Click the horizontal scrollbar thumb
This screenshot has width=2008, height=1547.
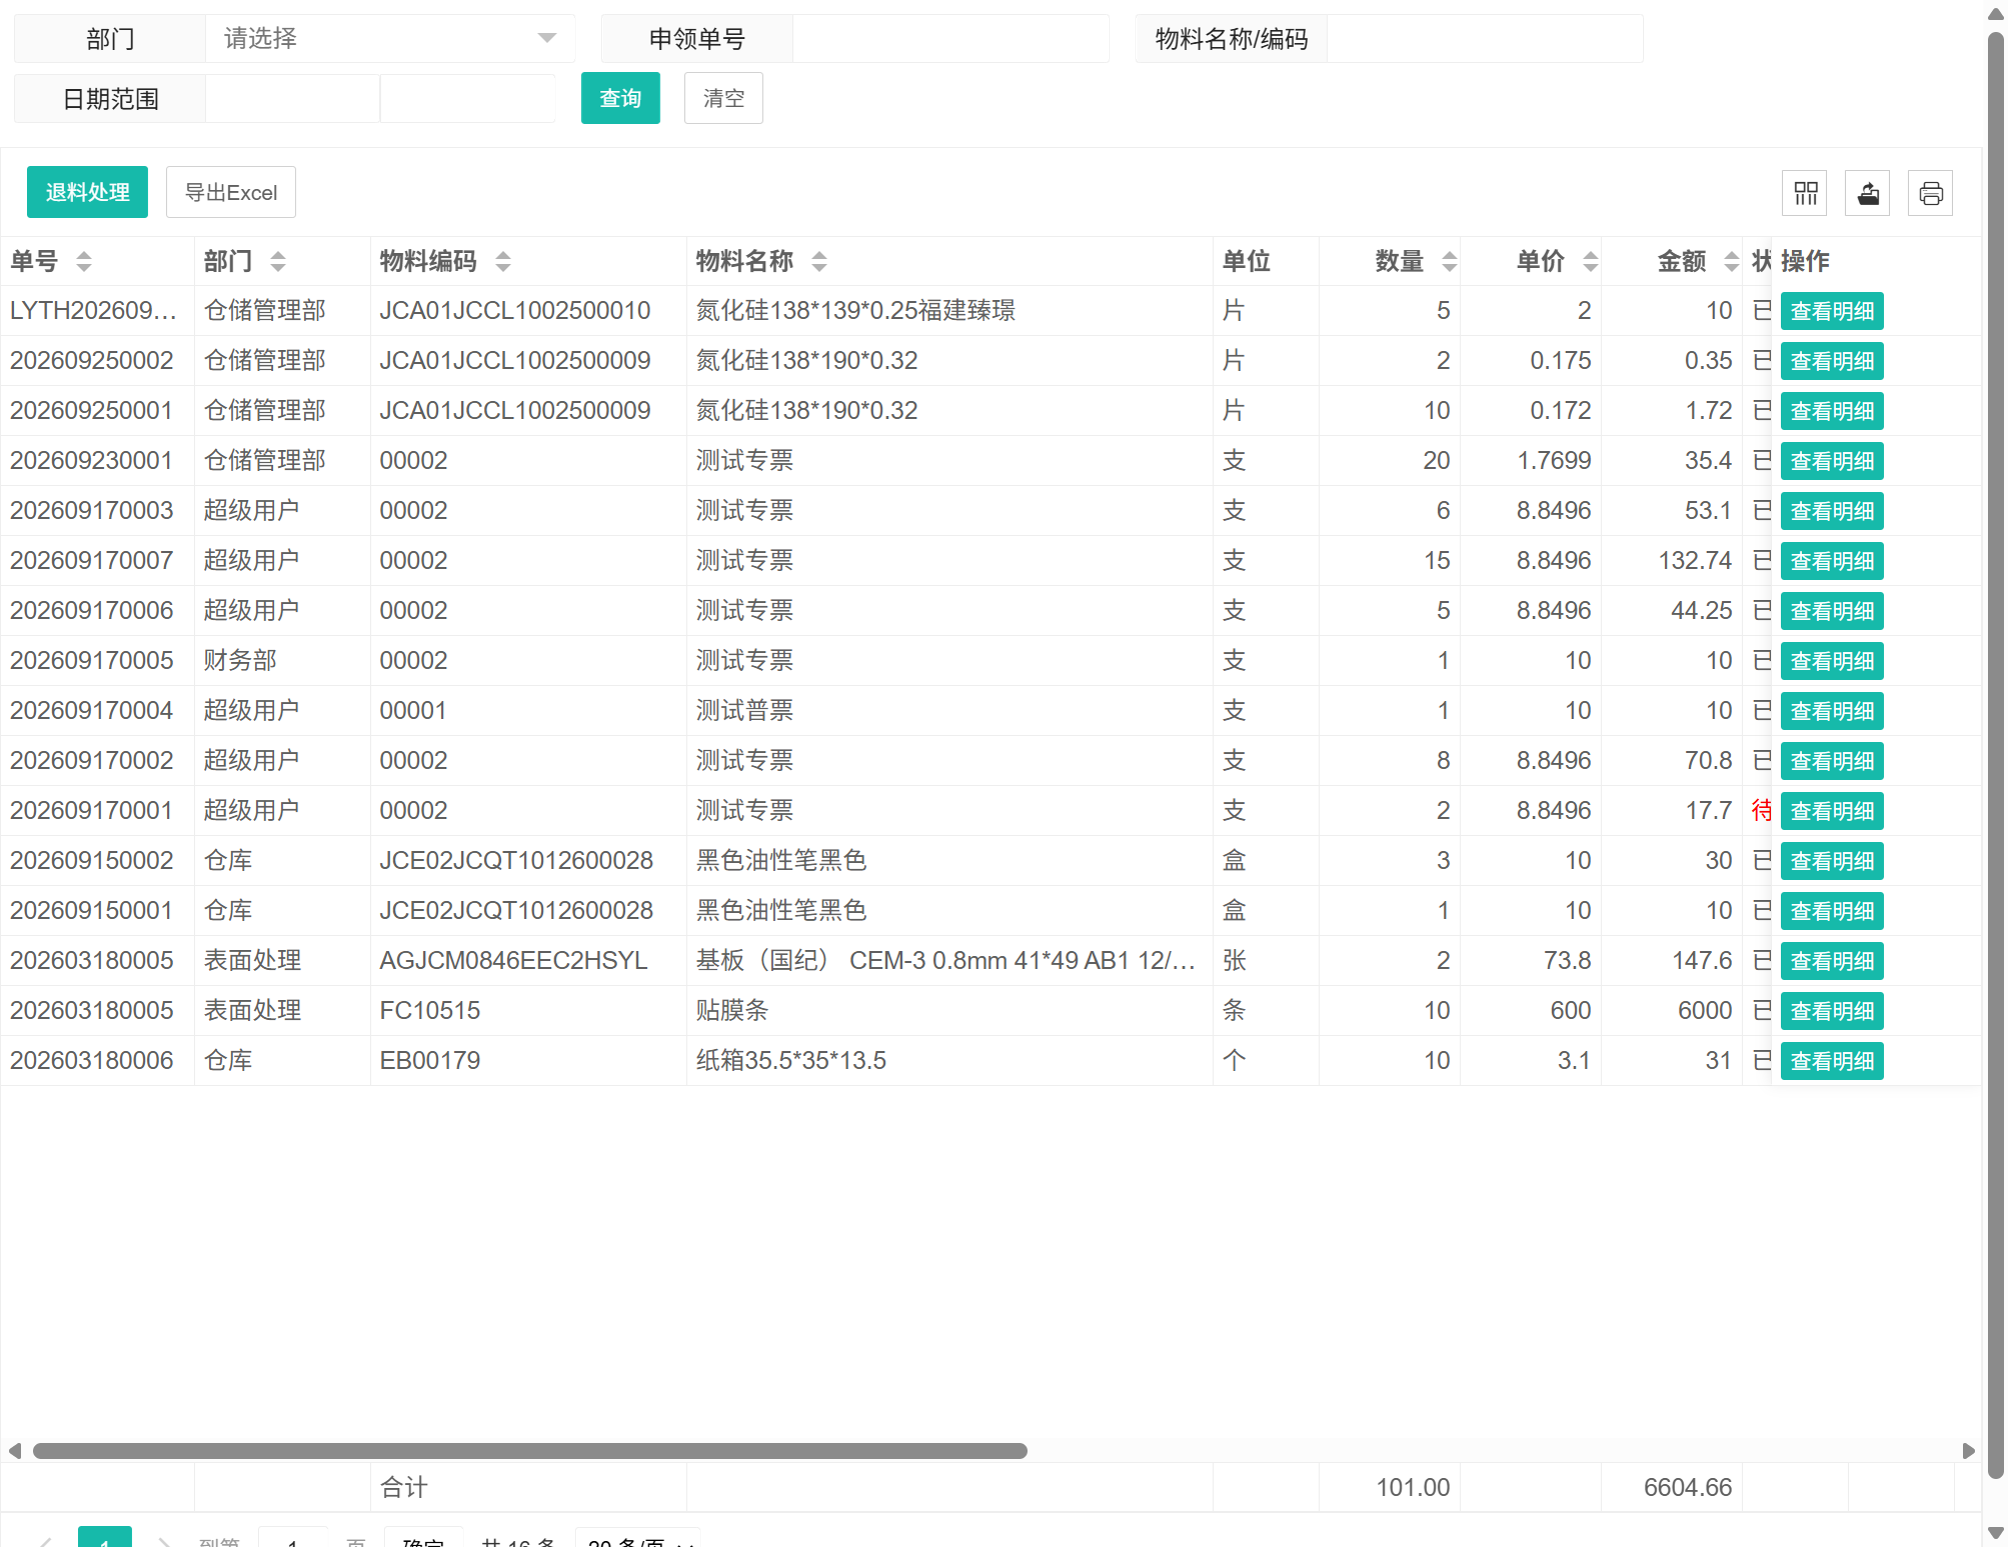[530, 1451]
